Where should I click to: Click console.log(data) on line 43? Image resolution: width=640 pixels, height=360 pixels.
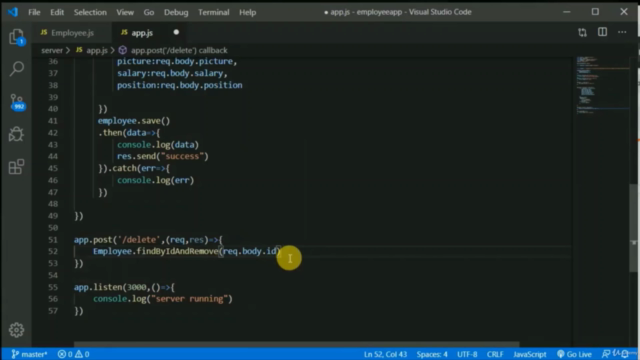[158, 145]
